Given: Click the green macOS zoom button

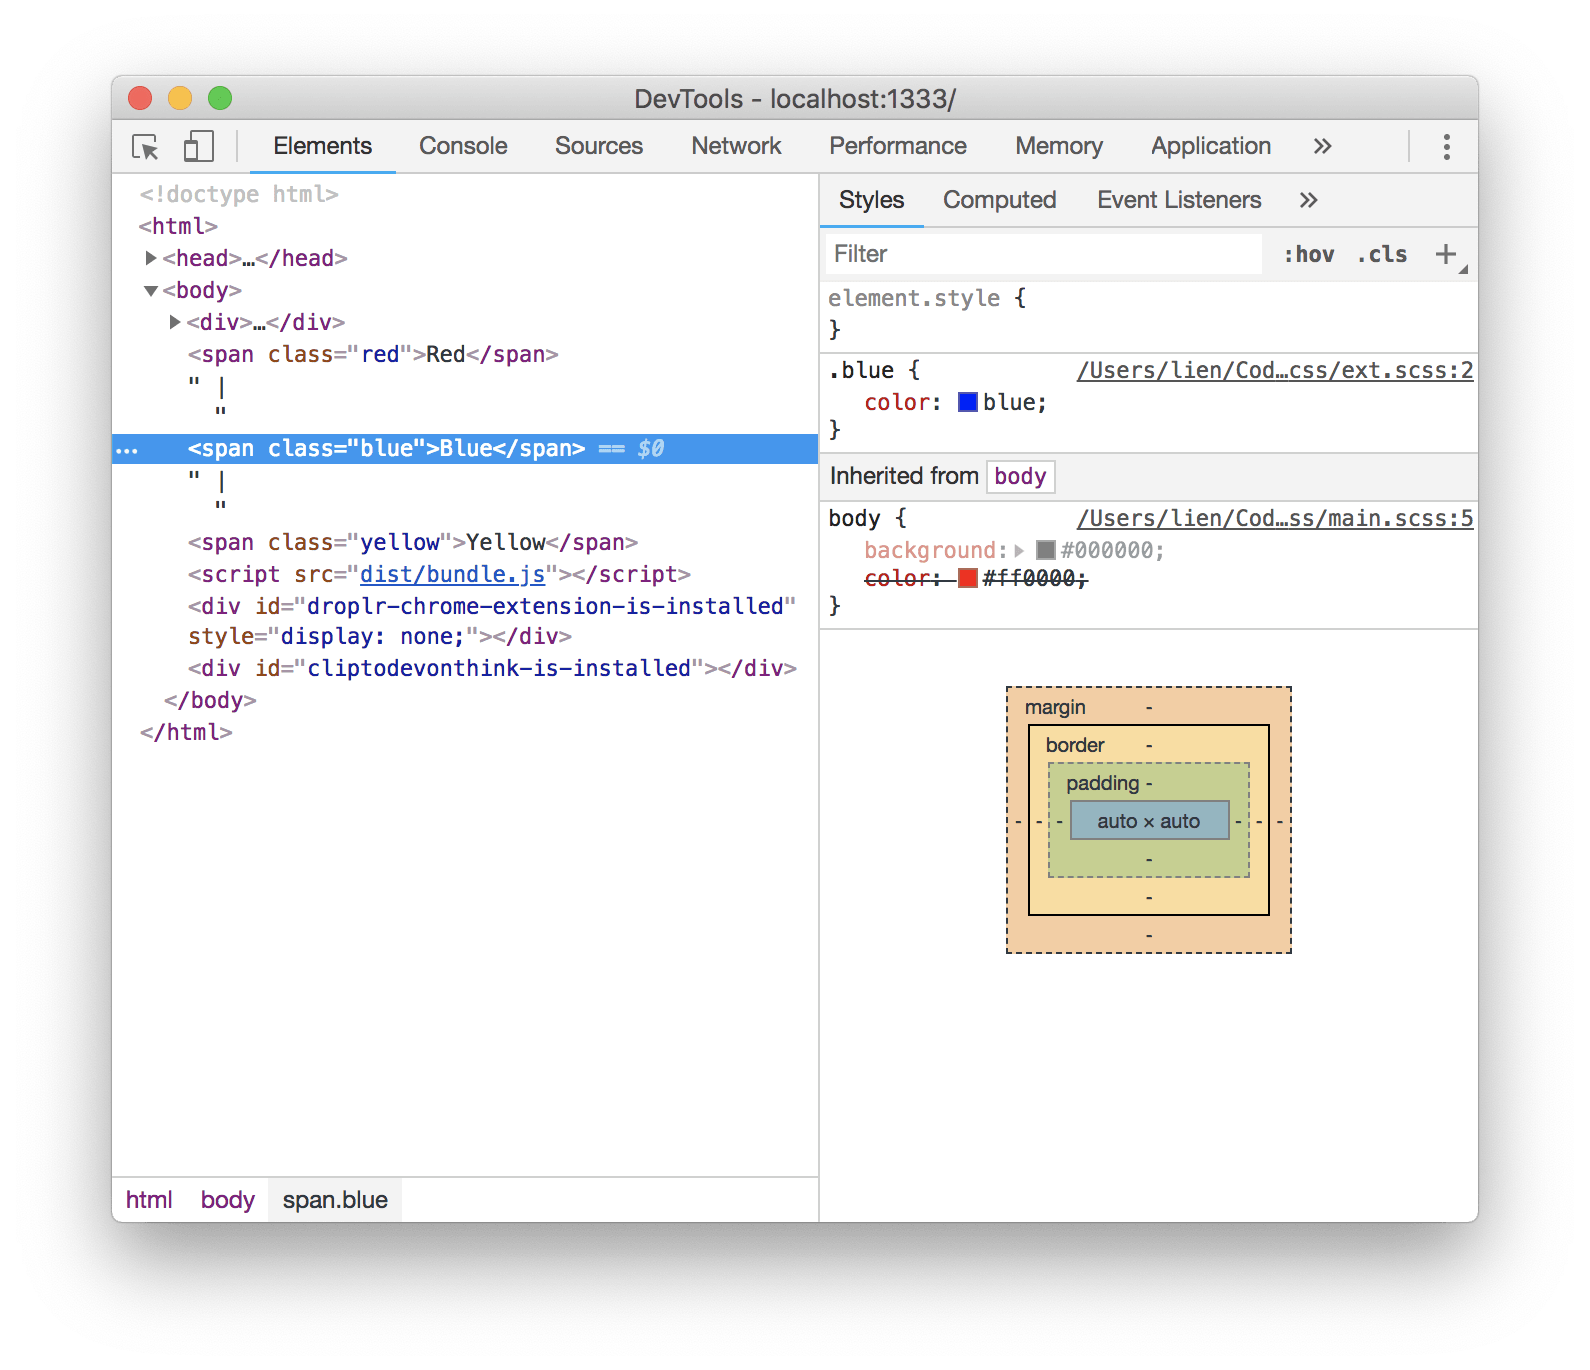Looking at the screenshot, I should (220, 98).
